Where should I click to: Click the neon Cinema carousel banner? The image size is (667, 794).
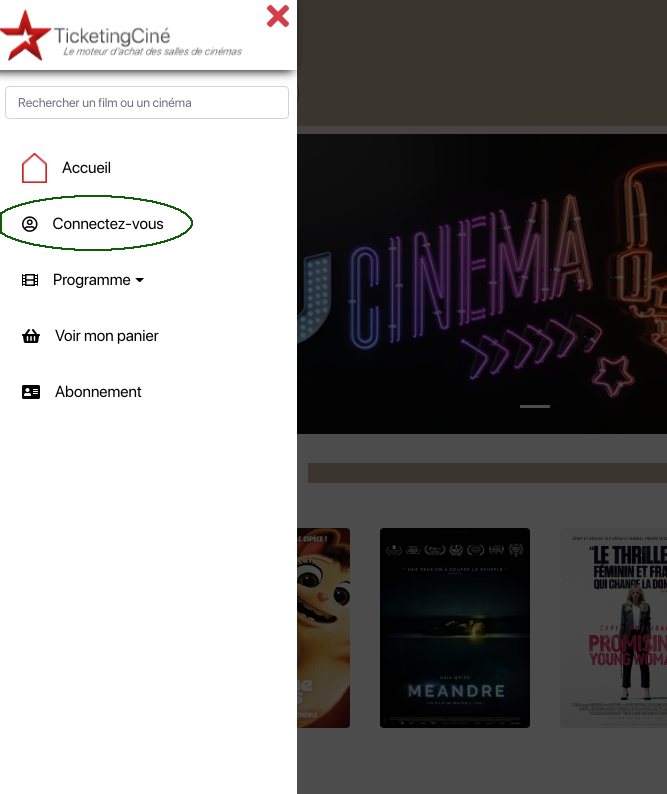482,284
